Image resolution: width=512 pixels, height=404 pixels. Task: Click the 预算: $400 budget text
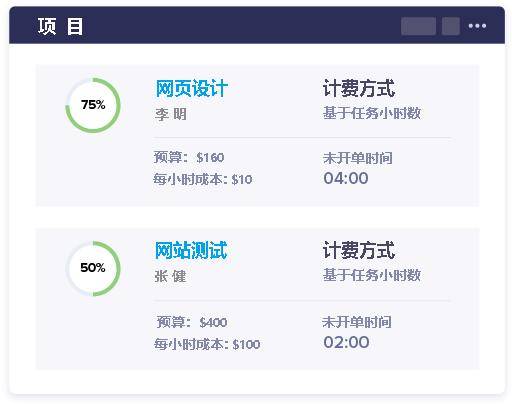coord(192,322)
